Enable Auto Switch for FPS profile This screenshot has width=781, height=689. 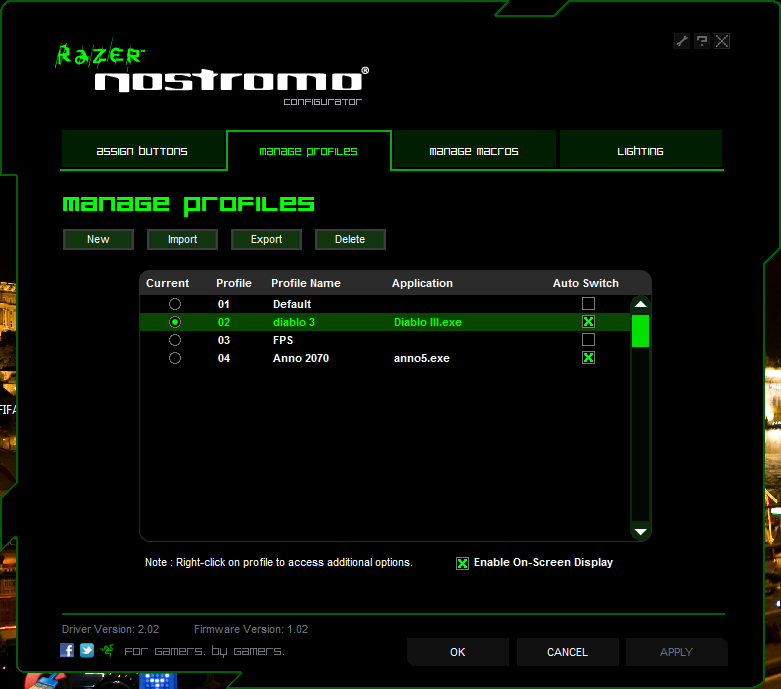588,339
